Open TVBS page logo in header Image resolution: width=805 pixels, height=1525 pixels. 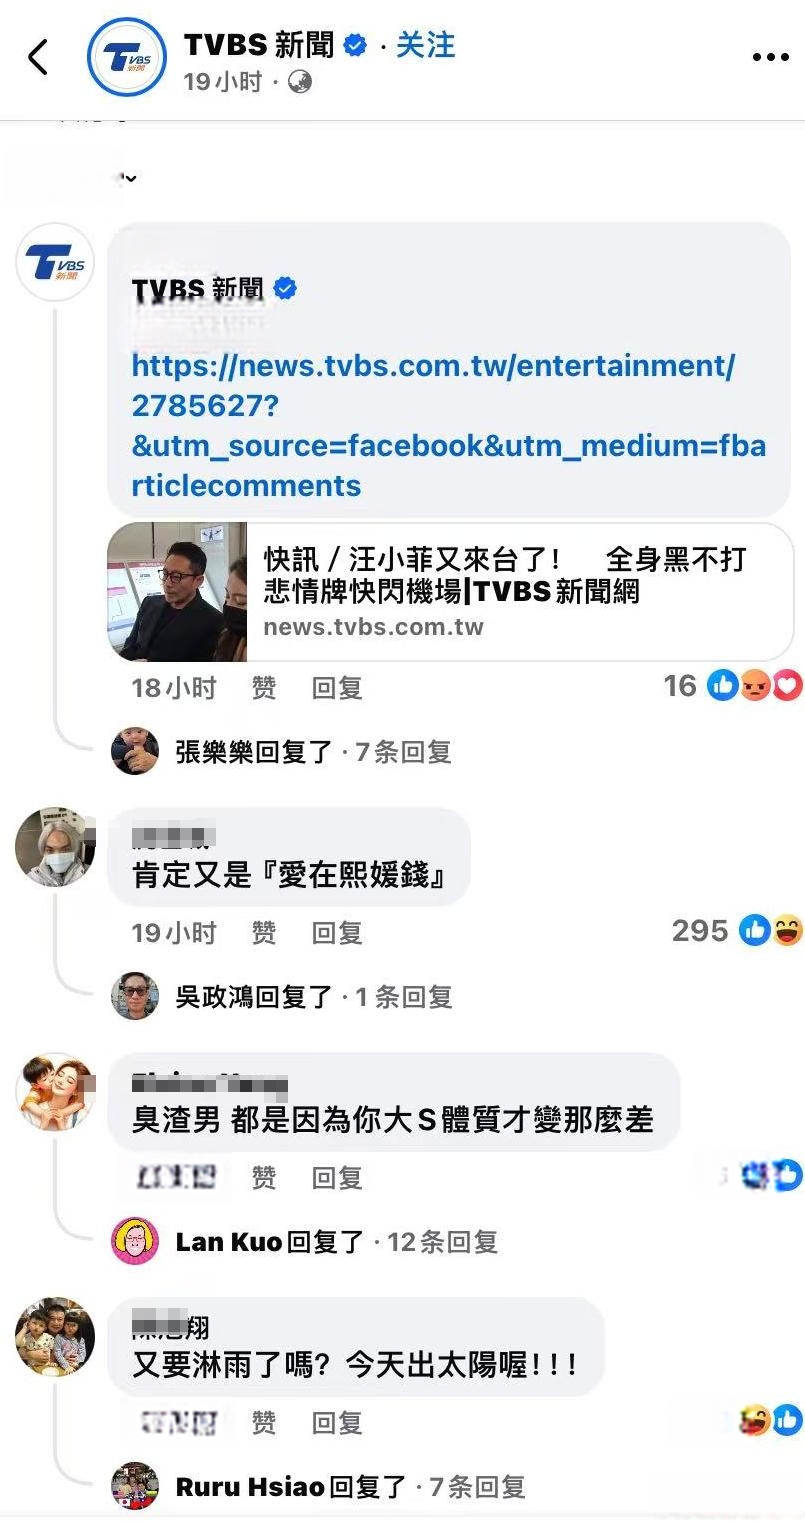pos(128,58)
